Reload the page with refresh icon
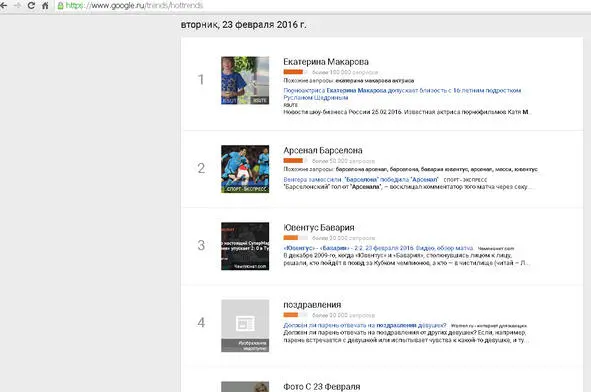591x392 pixels. coord(31,6)
